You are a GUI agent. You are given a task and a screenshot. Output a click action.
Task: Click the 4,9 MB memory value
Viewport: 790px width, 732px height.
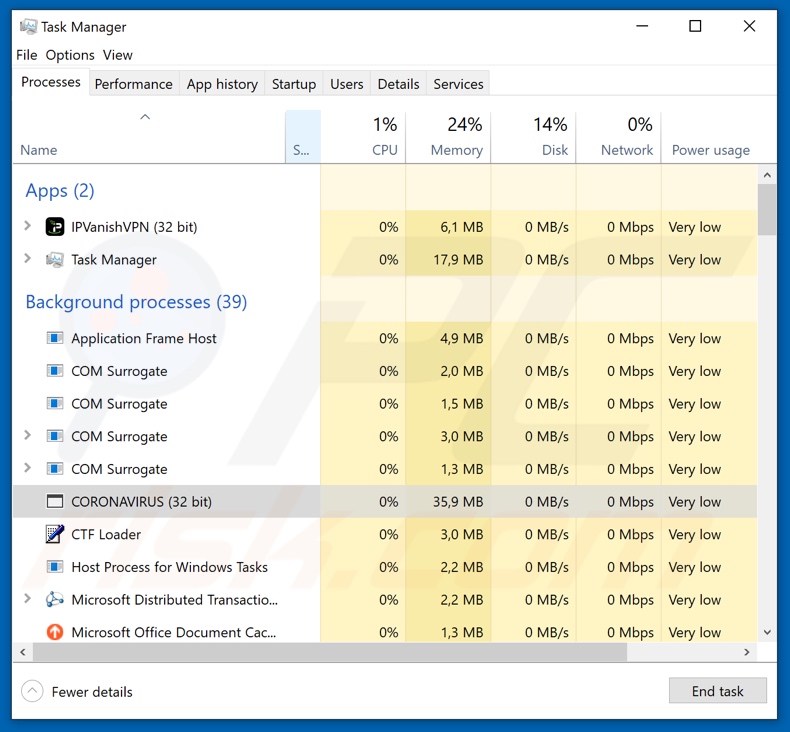tap(462, 339)
